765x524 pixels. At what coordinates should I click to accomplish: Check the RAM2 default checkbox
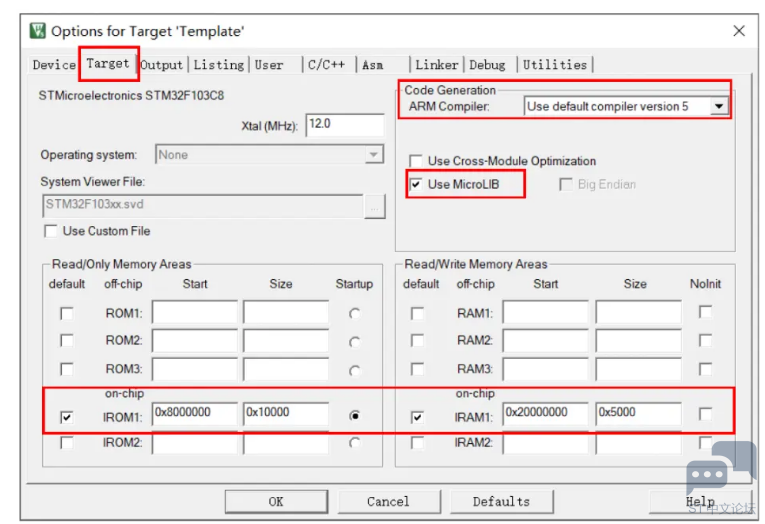tap(417, 340)
